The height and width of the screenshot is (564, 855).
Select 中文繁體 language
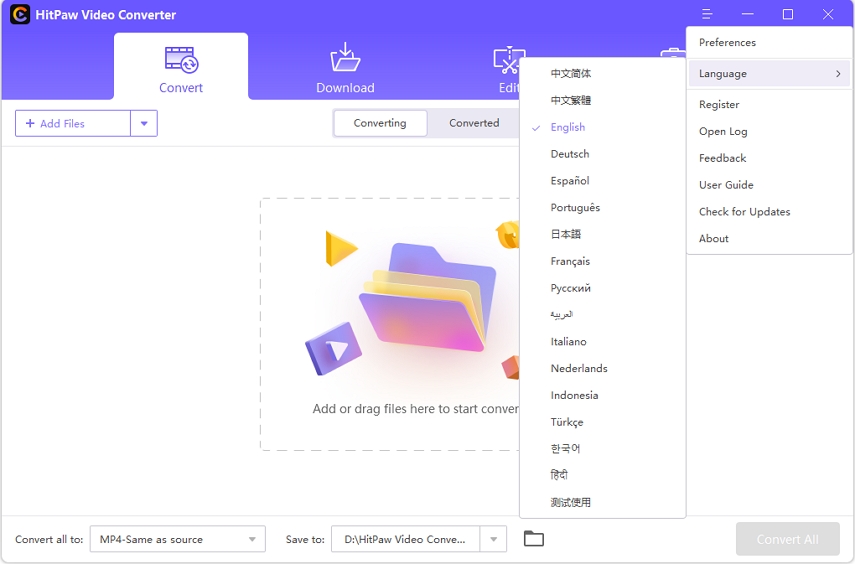click(x=603, y=100)
